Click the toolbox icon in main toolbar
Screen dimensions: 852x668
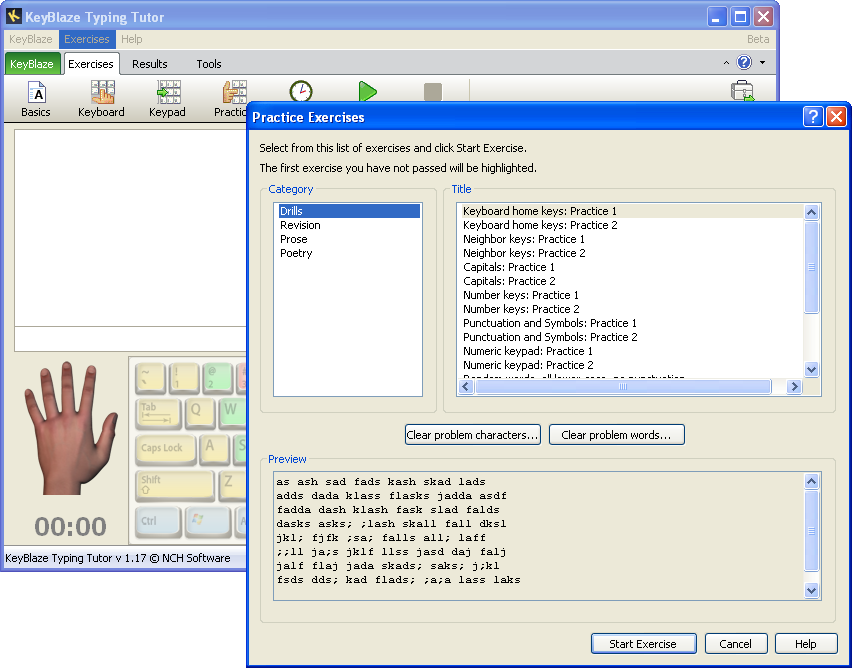pyautogui.click(x=742, y=91)
